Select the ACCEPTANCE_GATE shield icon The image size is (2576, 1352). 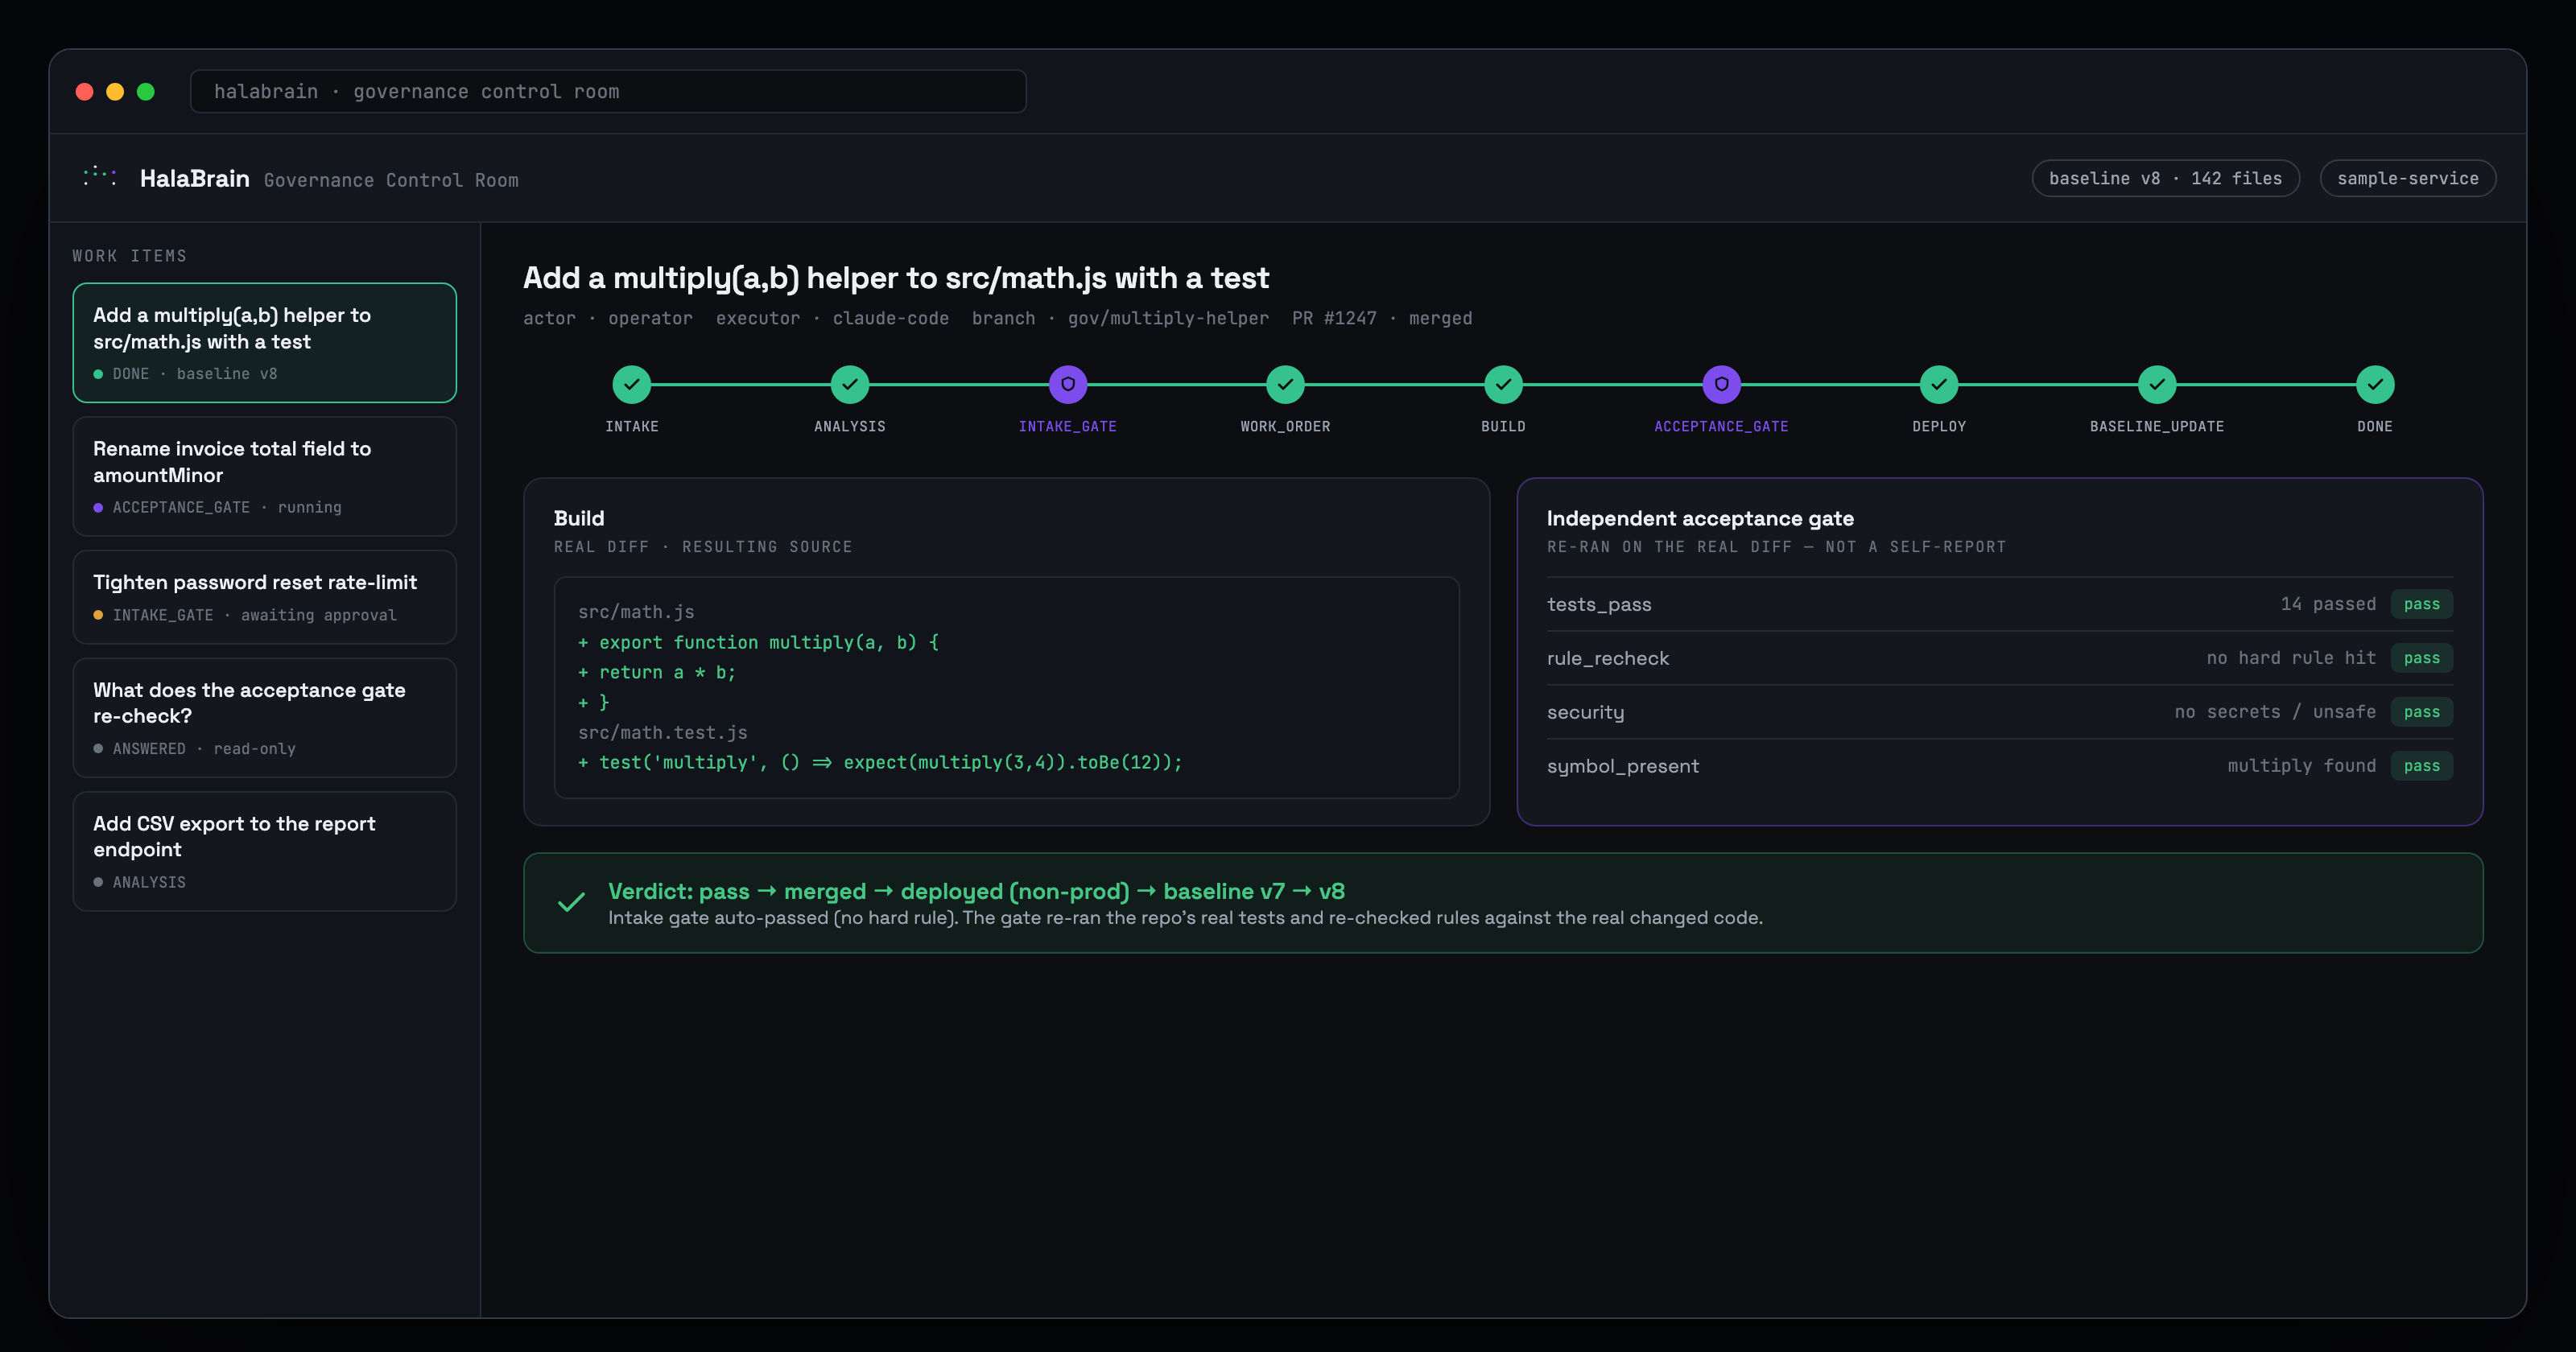1721,384
